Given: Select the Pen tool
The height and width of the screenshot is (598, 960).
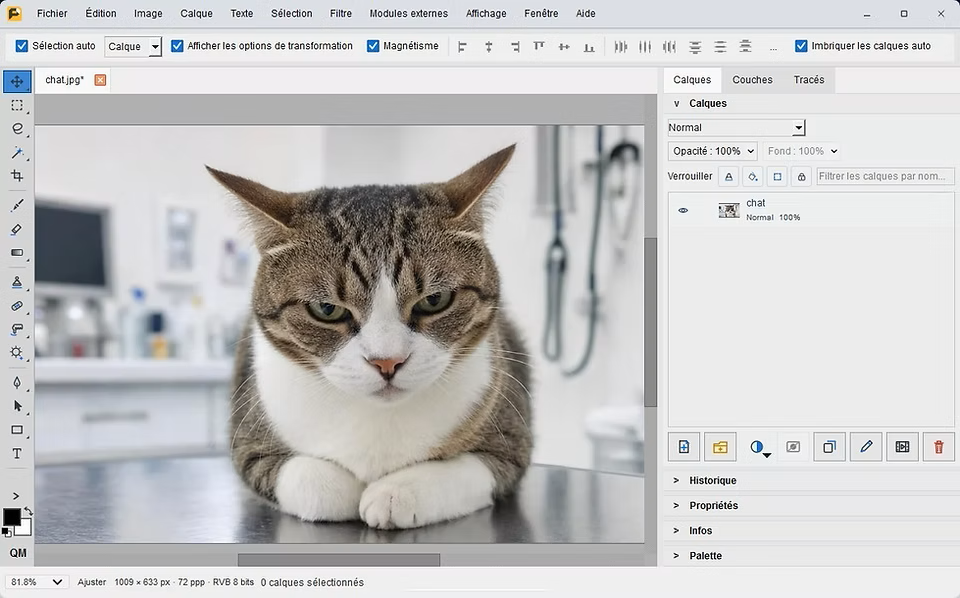Looking at the screenshot, I should tap(17, 383).
